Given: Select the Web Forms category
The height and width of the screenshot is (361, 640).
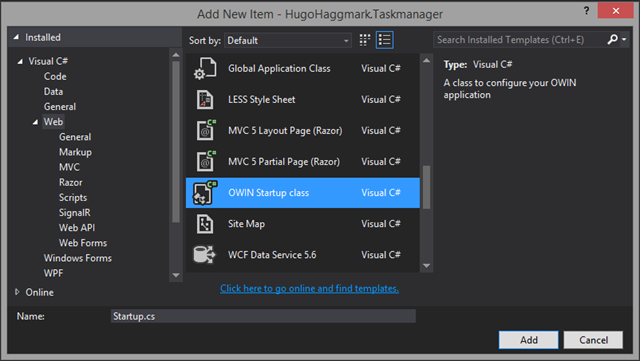Looking at the screenshot, I should click(x=83, y=243).
